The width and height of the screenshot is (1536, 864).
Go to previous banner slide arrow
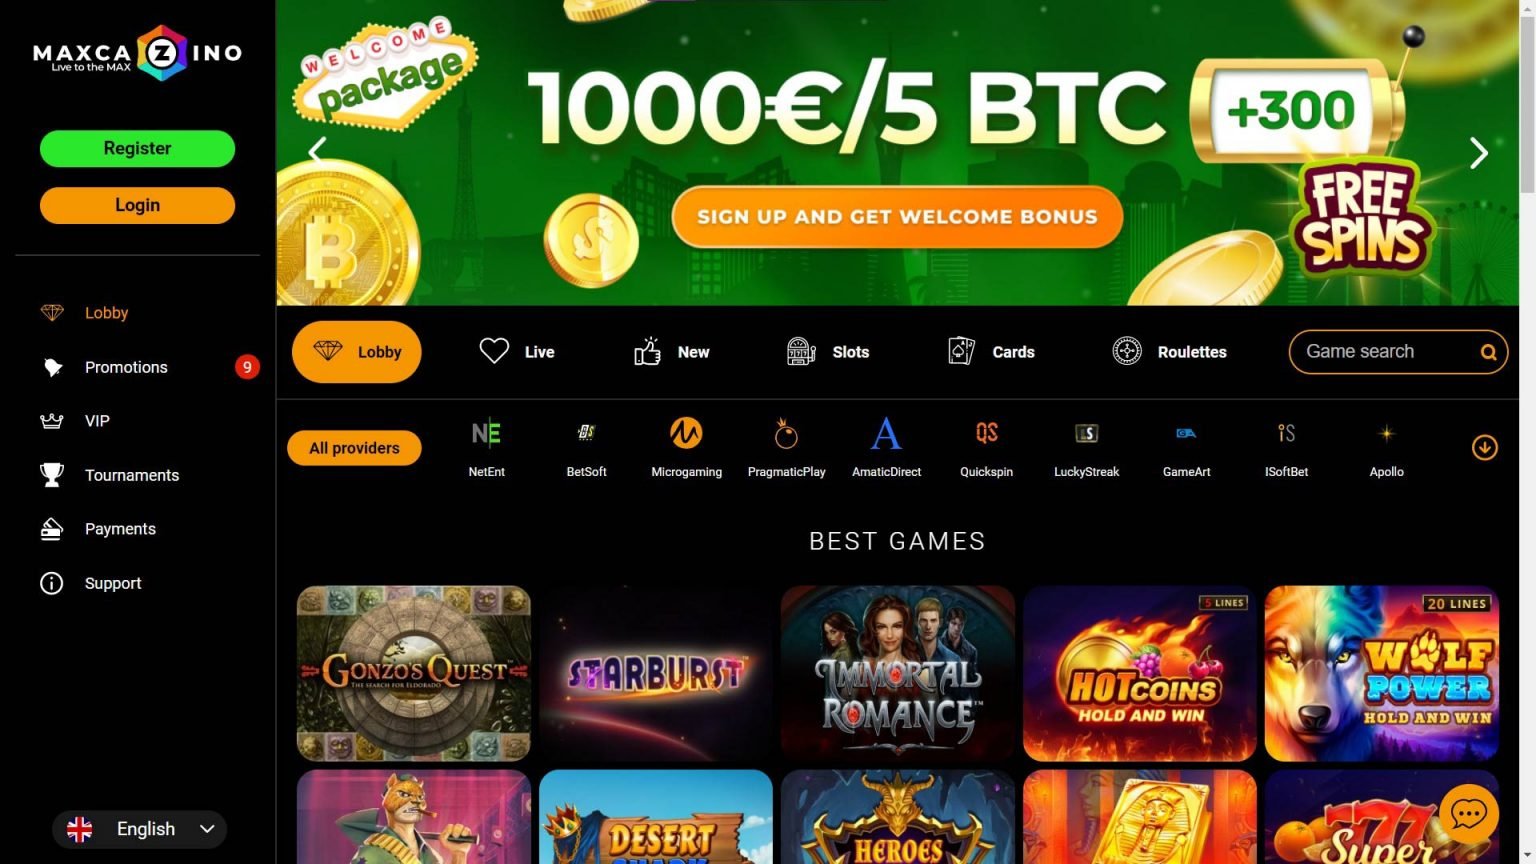(x=318, y=151)
